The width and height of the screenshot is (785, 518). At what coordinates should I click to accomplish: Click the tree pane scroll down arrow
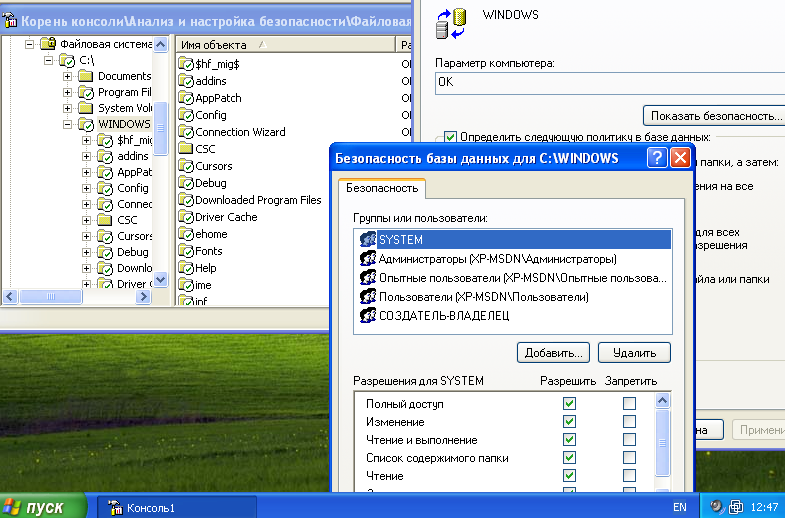(161, 279)
